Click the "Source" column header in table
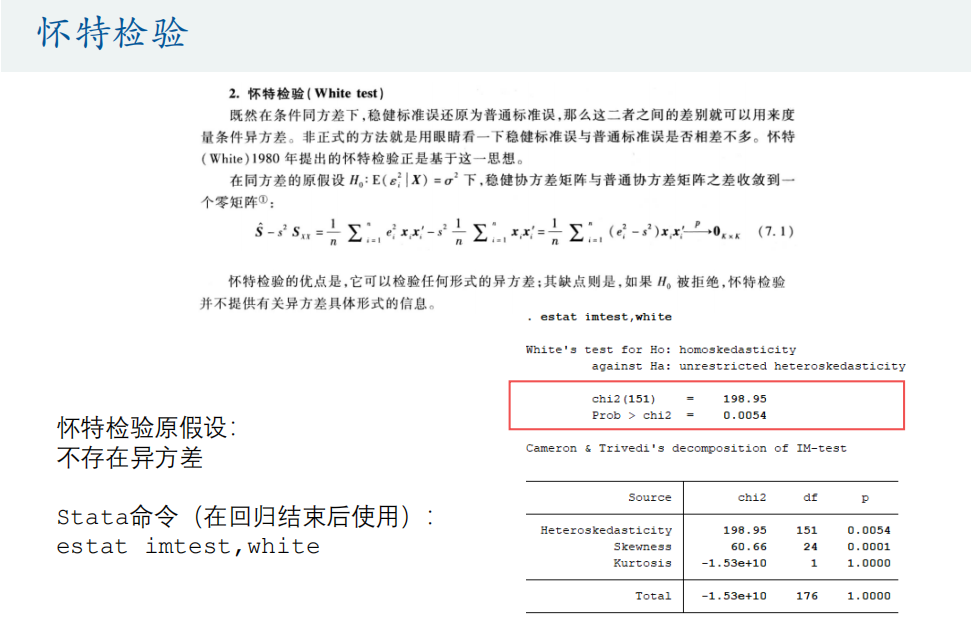The width and height of the screenshot is (971, 632). pyautogui.click(x=649, y=498)
